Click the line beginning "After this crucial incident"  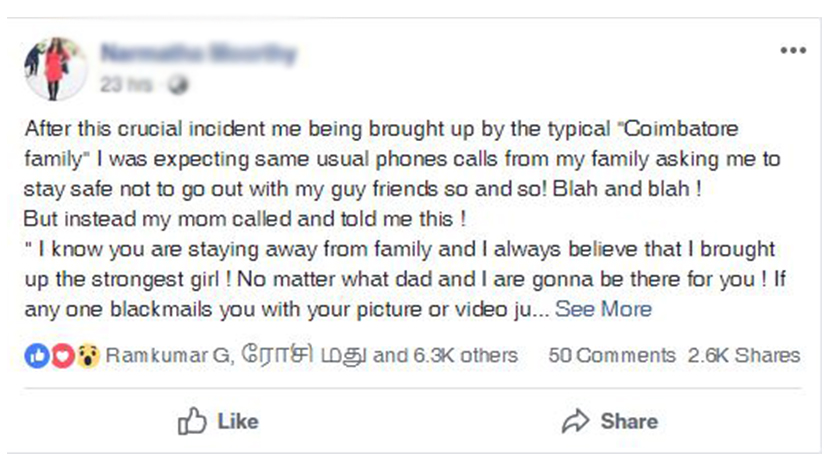pos(381,129)
